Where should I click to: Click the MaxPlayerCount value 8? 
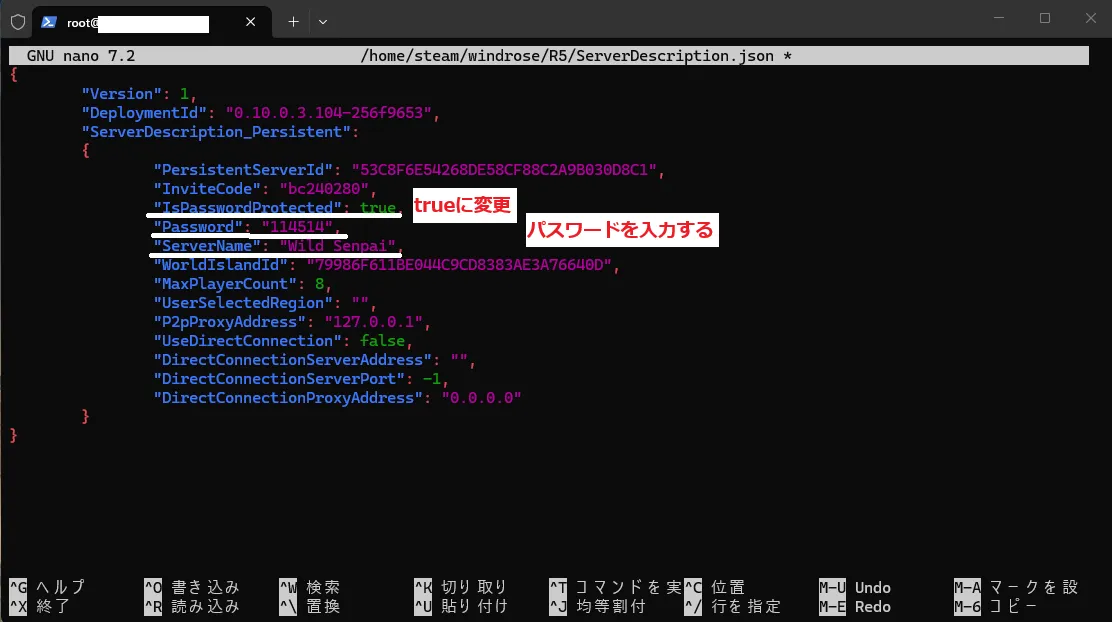click(319, 284)
